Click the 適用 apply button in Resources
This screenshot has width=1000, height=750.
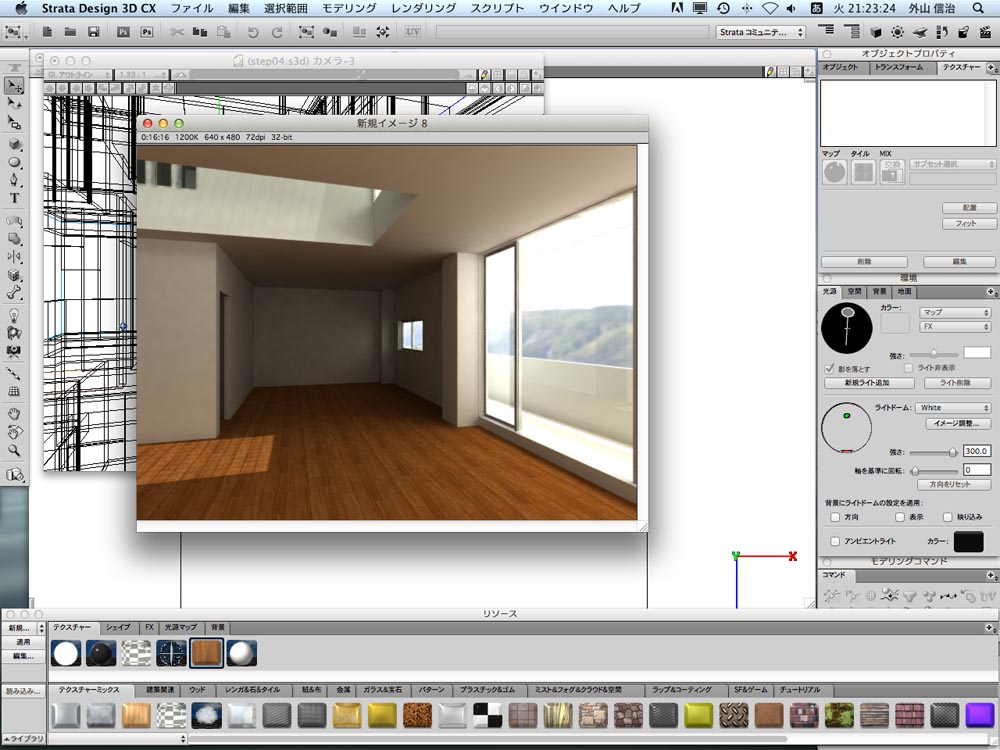click(22, 642)
